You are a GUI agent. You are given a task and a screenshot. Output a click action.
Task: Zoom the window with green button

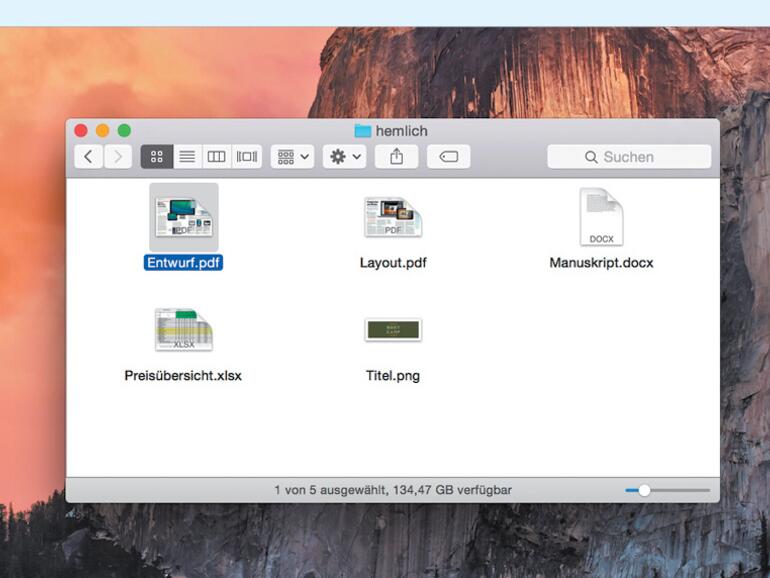[x=124, y=131]
